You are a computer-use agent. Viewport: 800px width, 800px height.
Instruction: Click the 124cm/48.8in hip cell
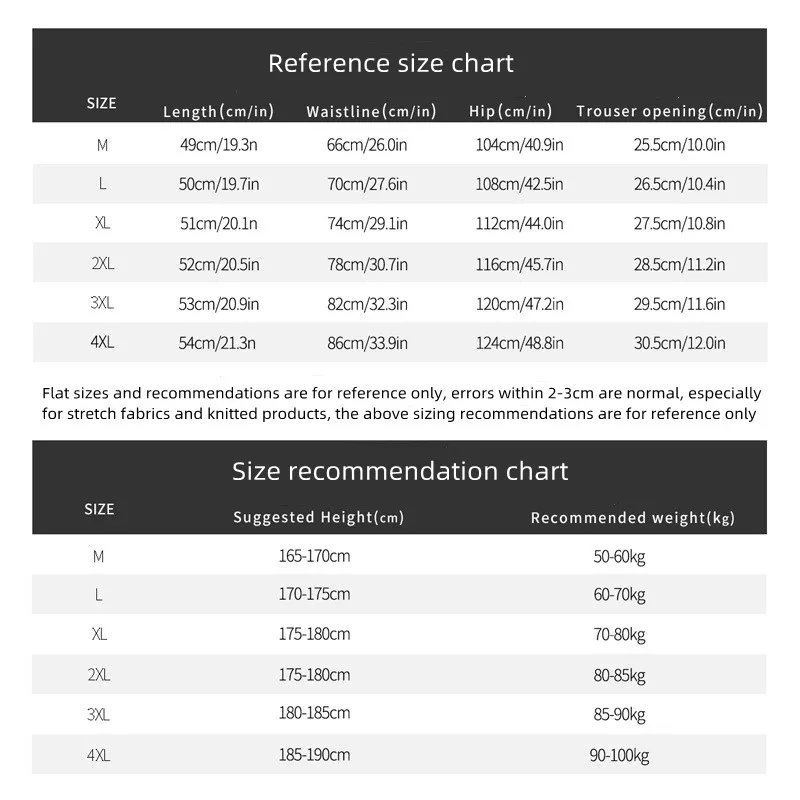(x=519, y=343)
